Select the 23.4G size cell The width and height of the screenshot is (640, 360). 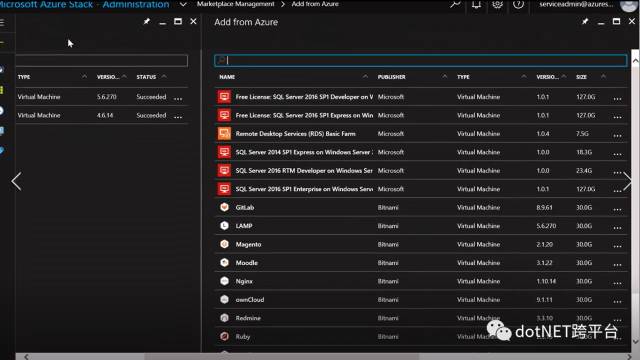pyautogui.click(x=584, y=170)
